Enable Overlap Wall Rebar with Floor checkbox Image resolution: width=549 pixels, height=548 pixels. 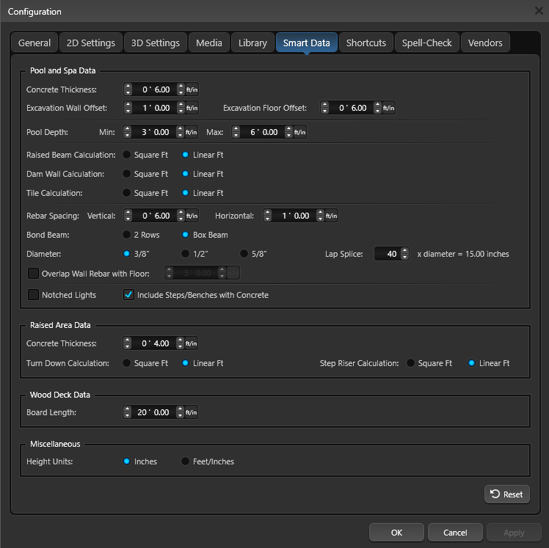coord(33,273)
